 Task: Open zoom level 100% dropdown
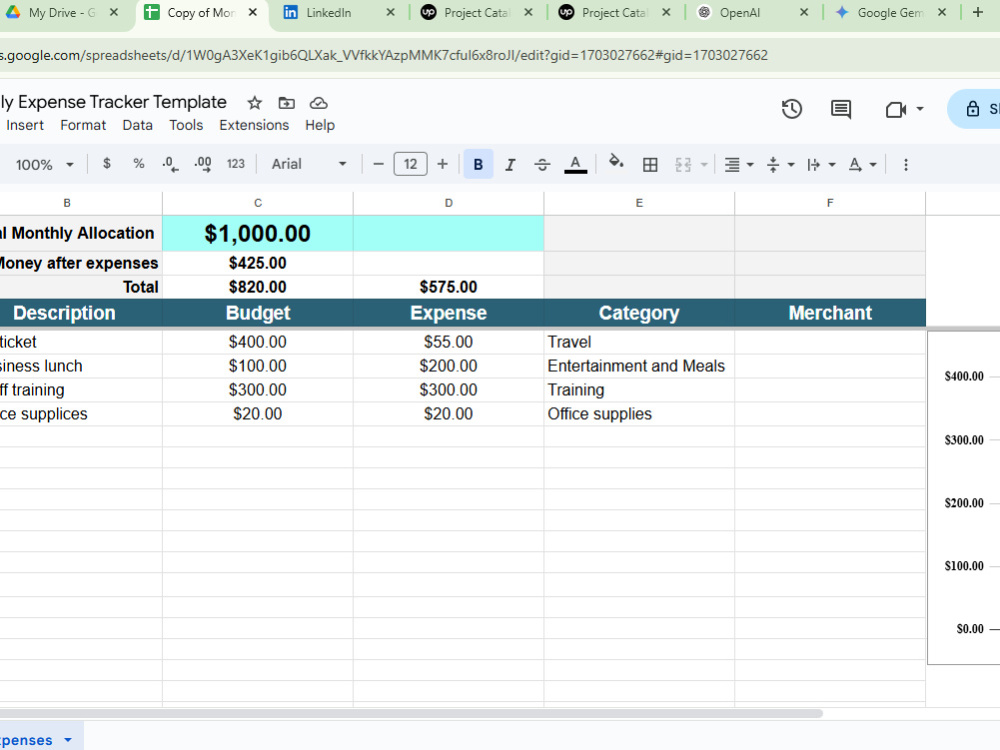coord(44,165)
